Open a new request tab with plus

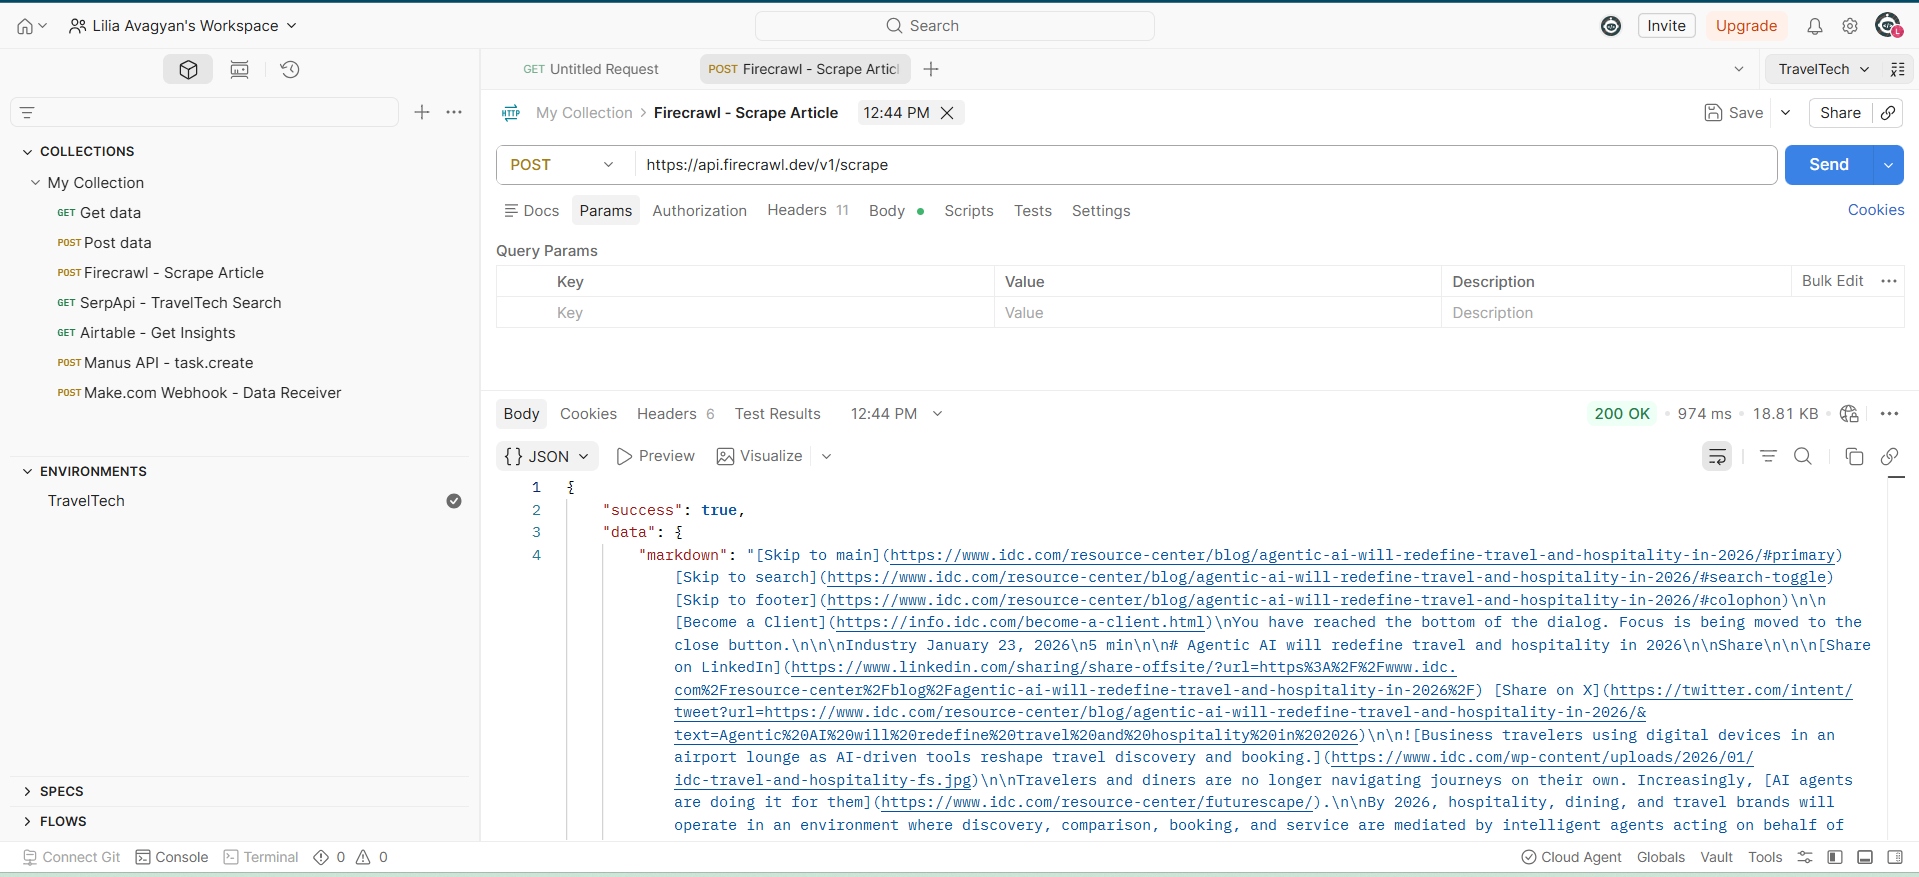931,69
